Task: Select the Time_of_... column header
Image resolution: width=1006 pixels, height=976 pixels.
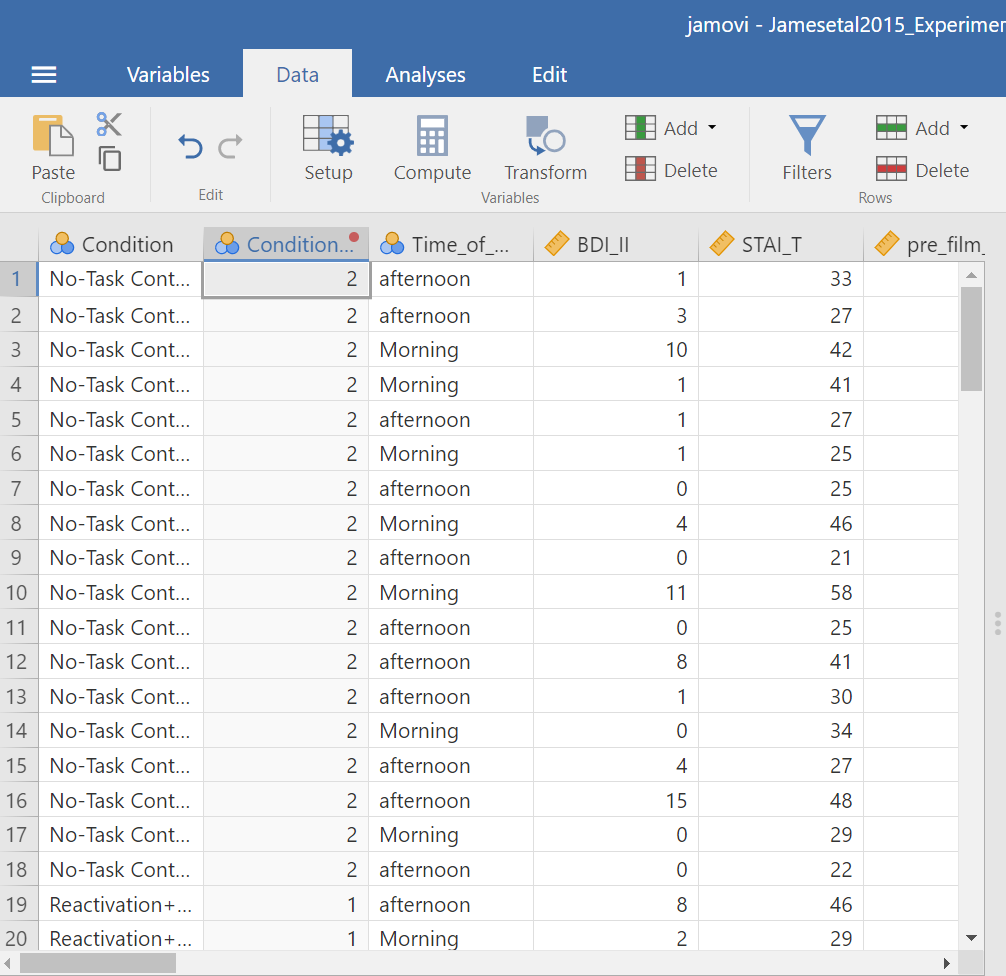Action: pos(451,244)
